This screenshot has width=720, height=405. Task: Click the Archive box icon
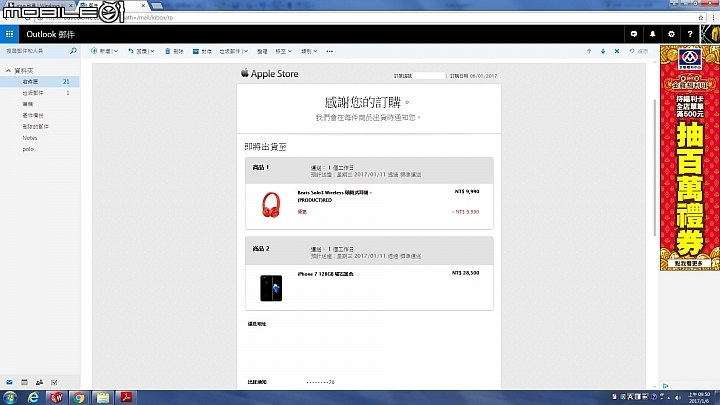pos(196,51)
